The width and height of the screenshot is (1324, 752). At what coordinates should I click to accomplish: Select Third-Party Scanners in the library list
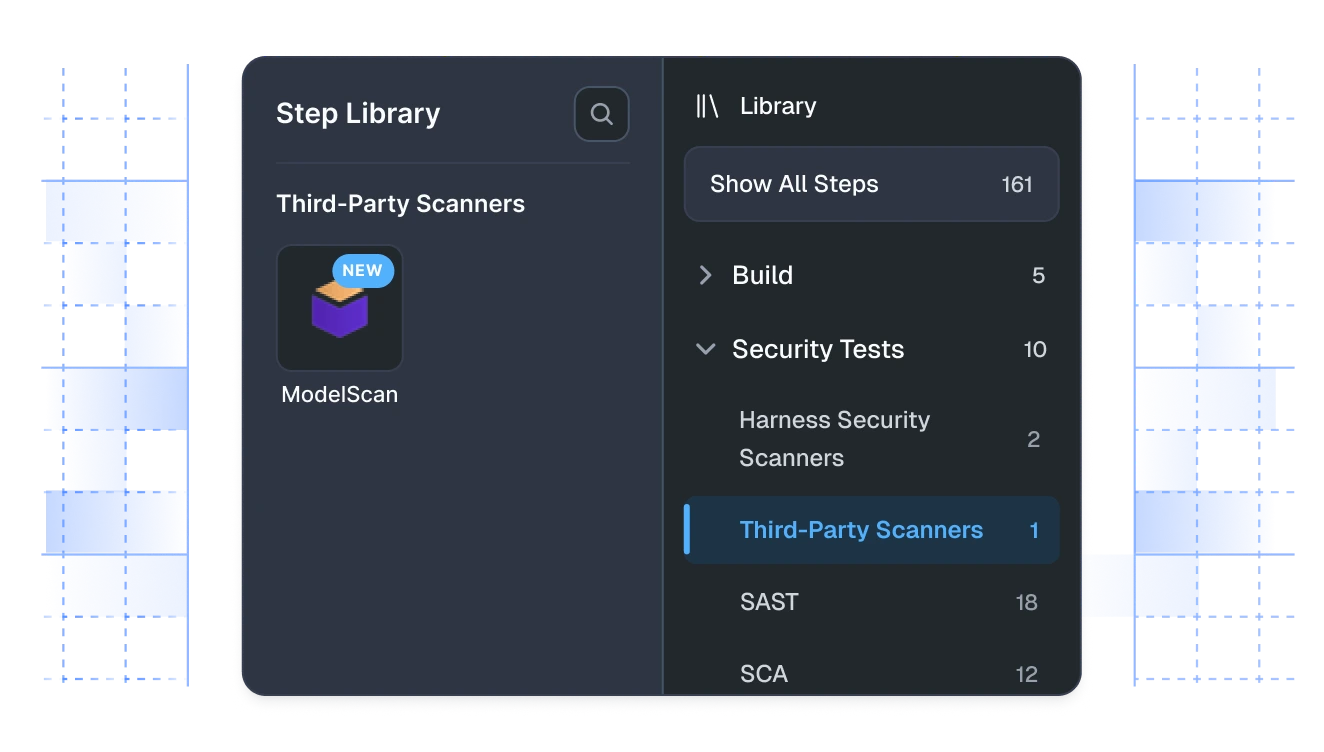click(871, 530)
